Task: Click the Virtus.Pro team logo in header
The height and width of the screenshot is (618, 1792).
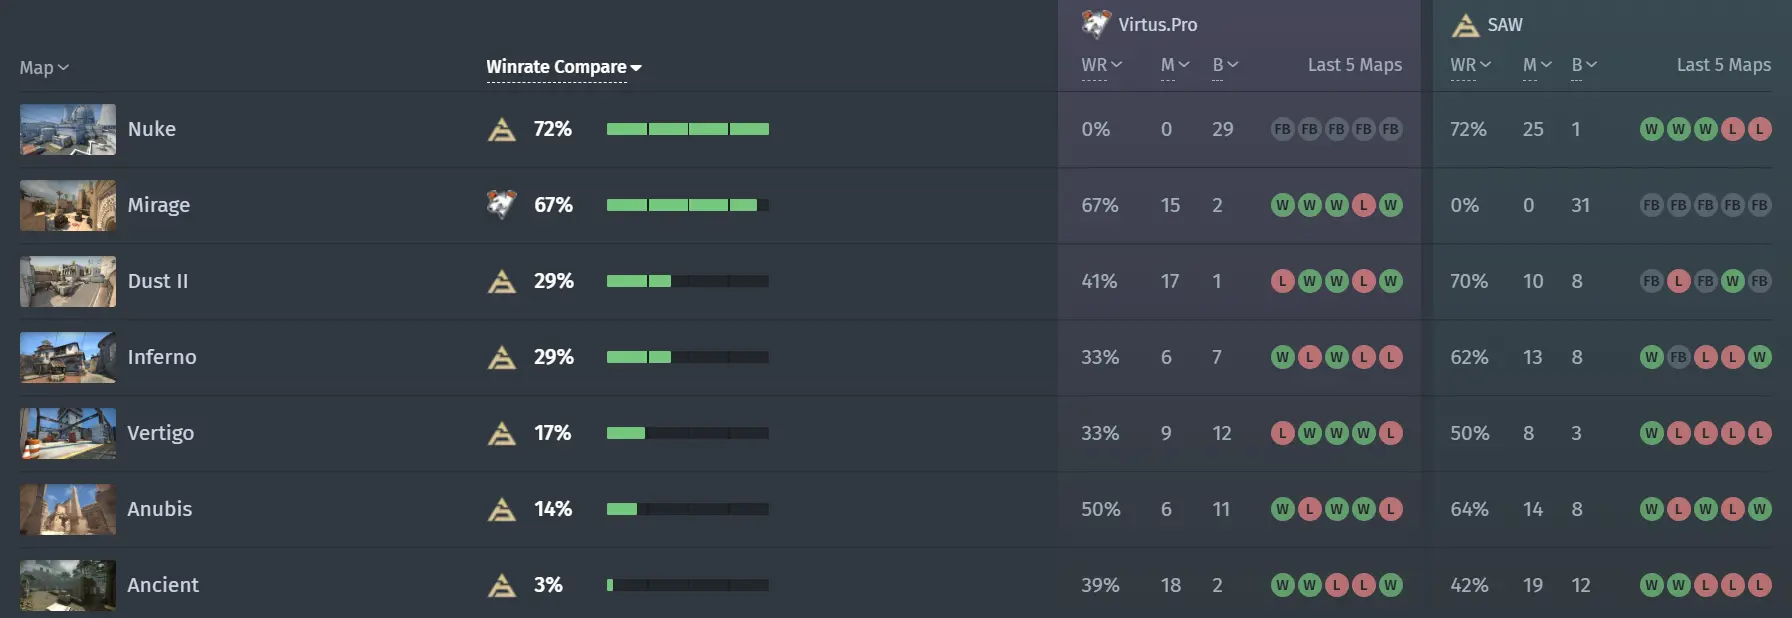Action: 1096,24
